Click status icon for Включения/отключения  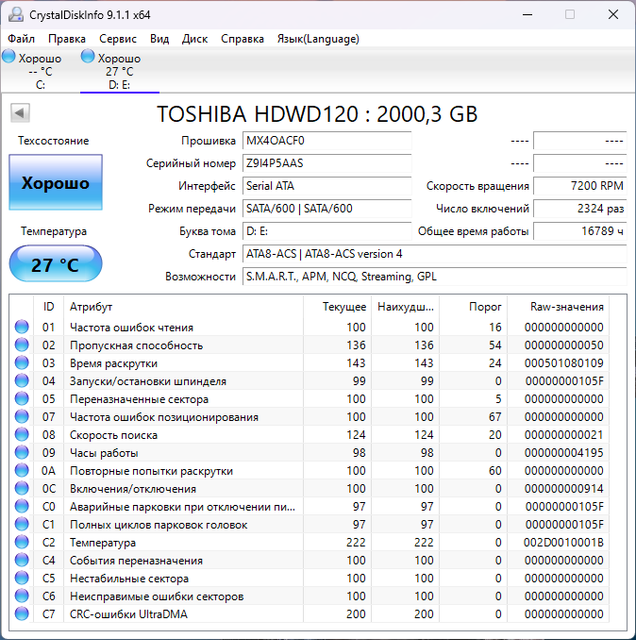pyautogui.click(x=22, y=489)
